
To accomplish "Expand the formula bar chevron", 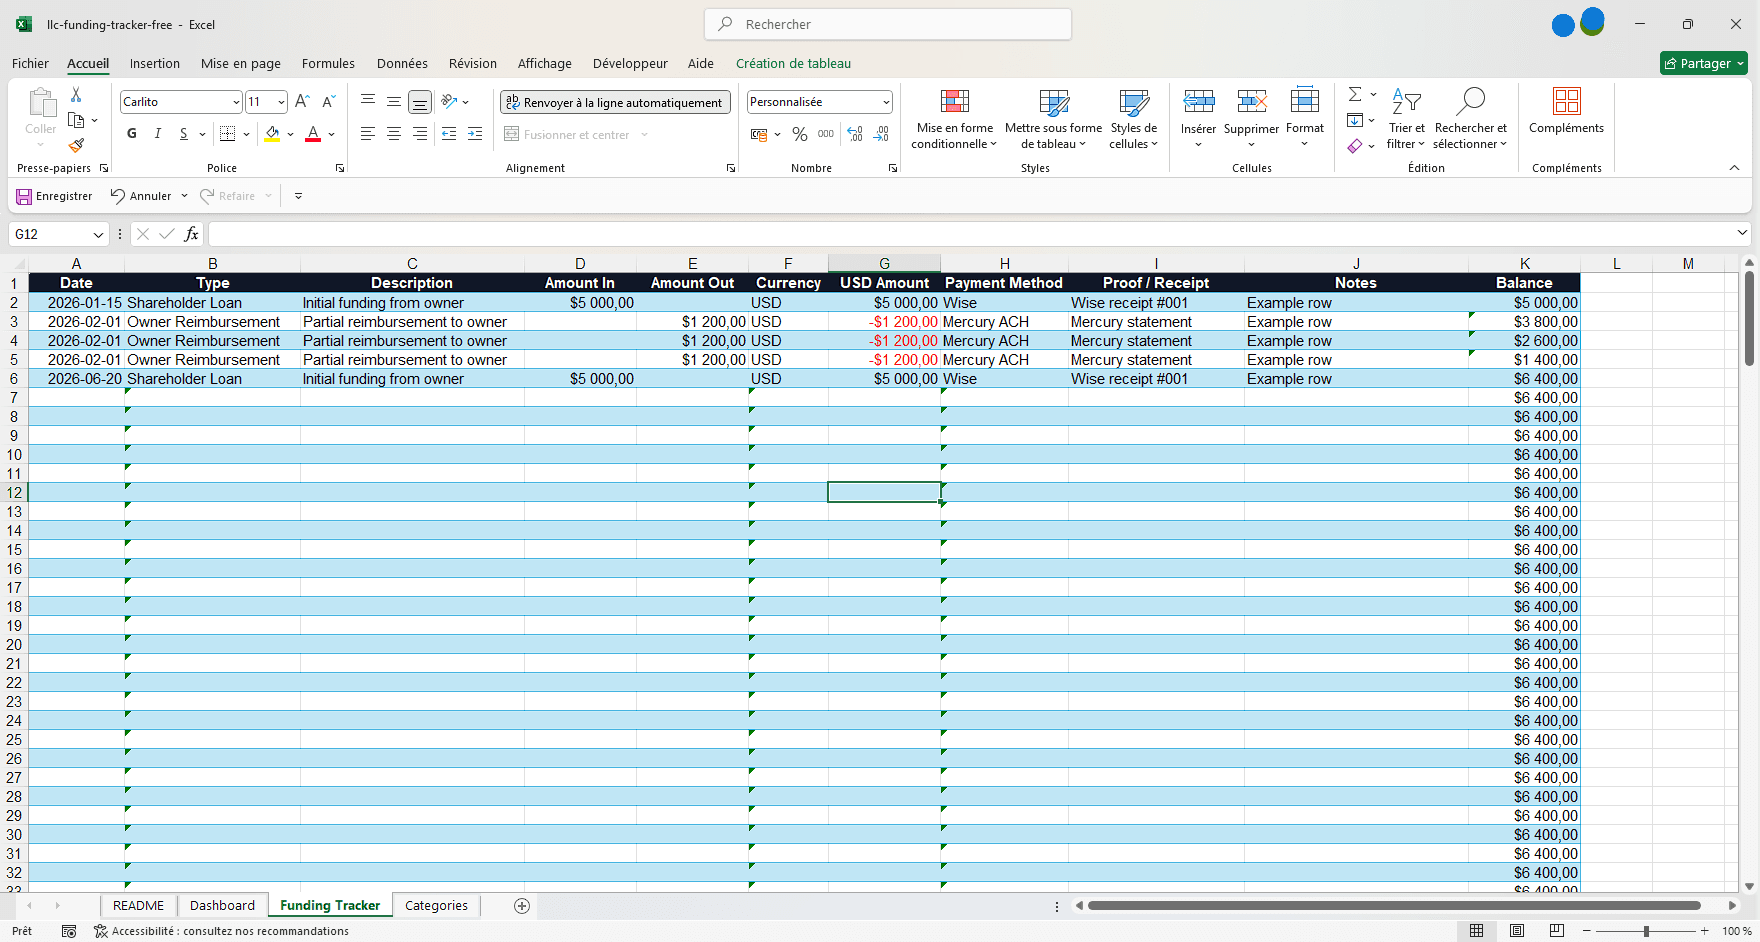I will click(x=1742, y=233).
